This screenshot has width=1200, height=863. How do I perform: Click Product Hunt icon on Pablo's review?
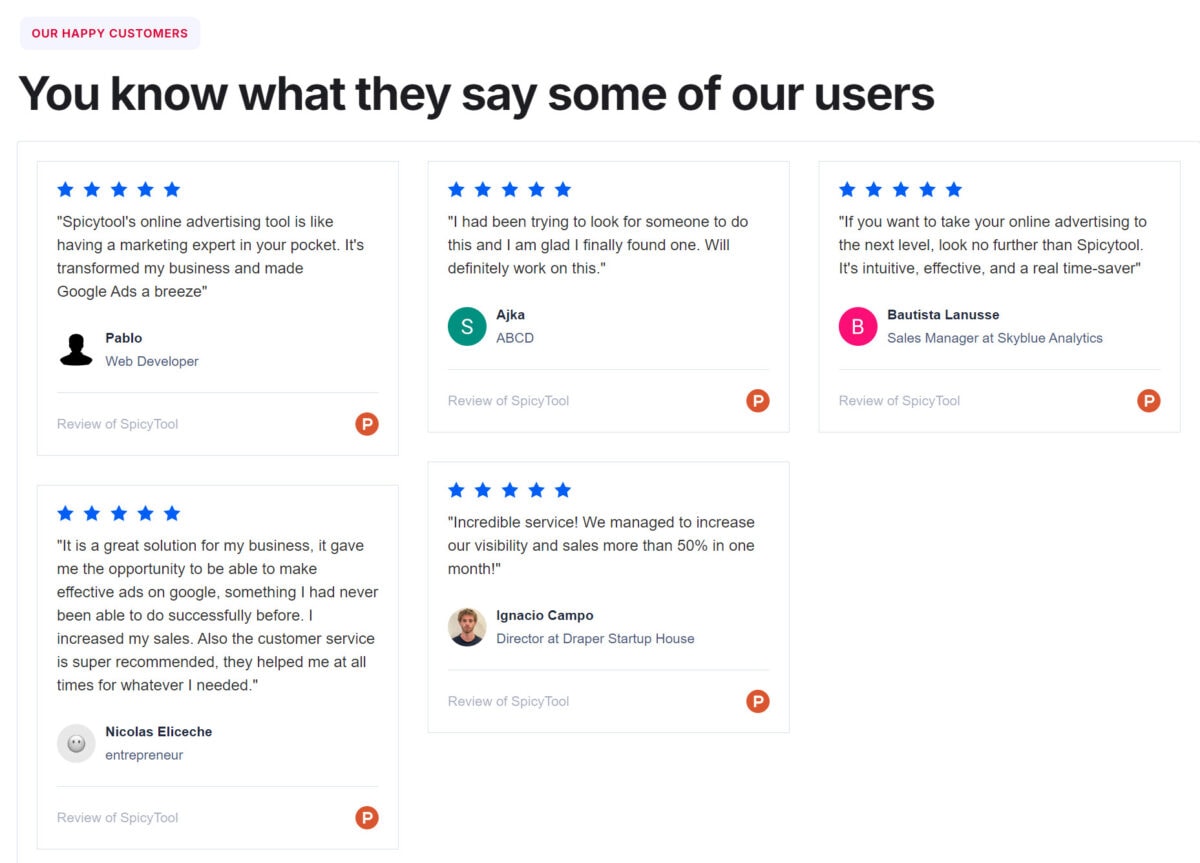pyautogui.click(x=367, y=424)
